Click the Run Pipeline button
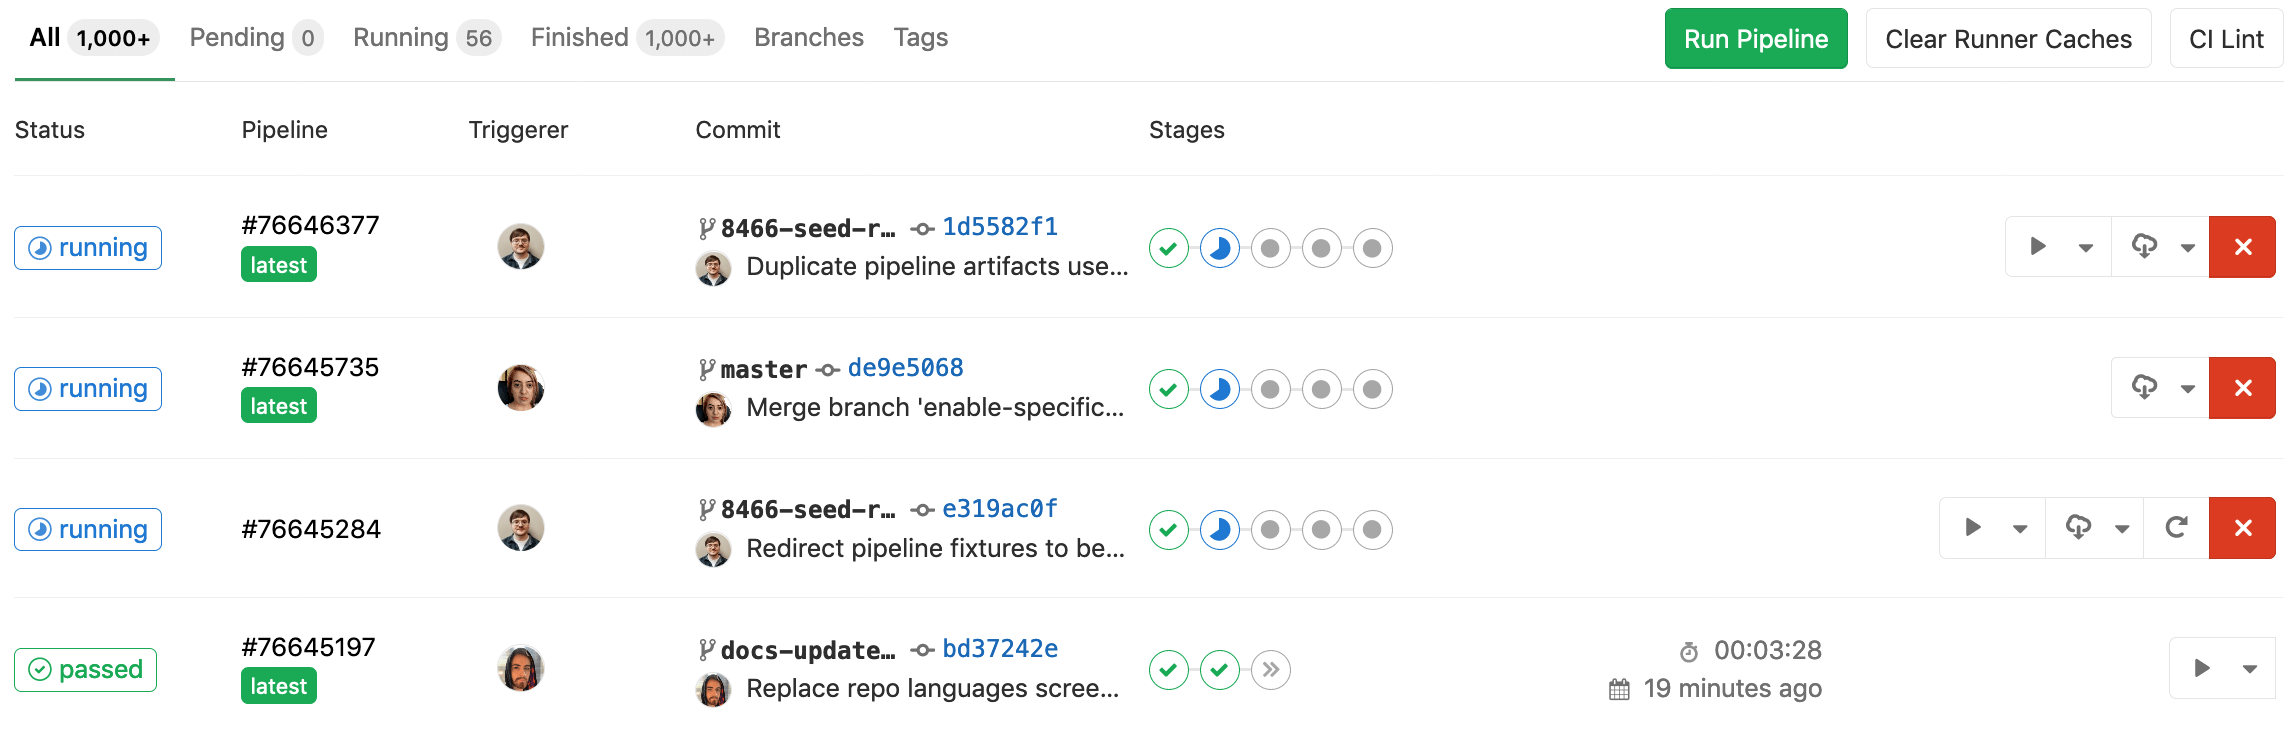The height and width of the screenshot is (734, 2296). click(1756, 38)
